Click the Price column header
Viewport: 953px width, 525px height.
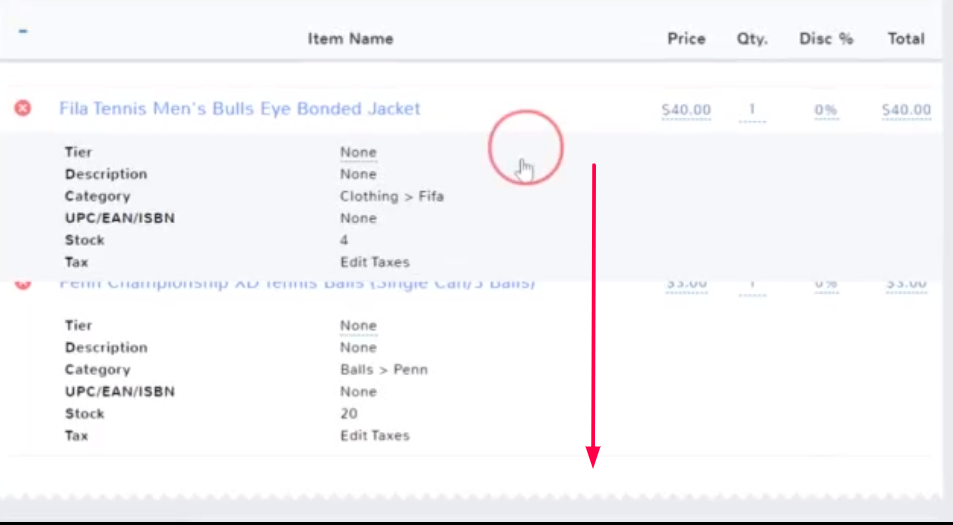686,39
